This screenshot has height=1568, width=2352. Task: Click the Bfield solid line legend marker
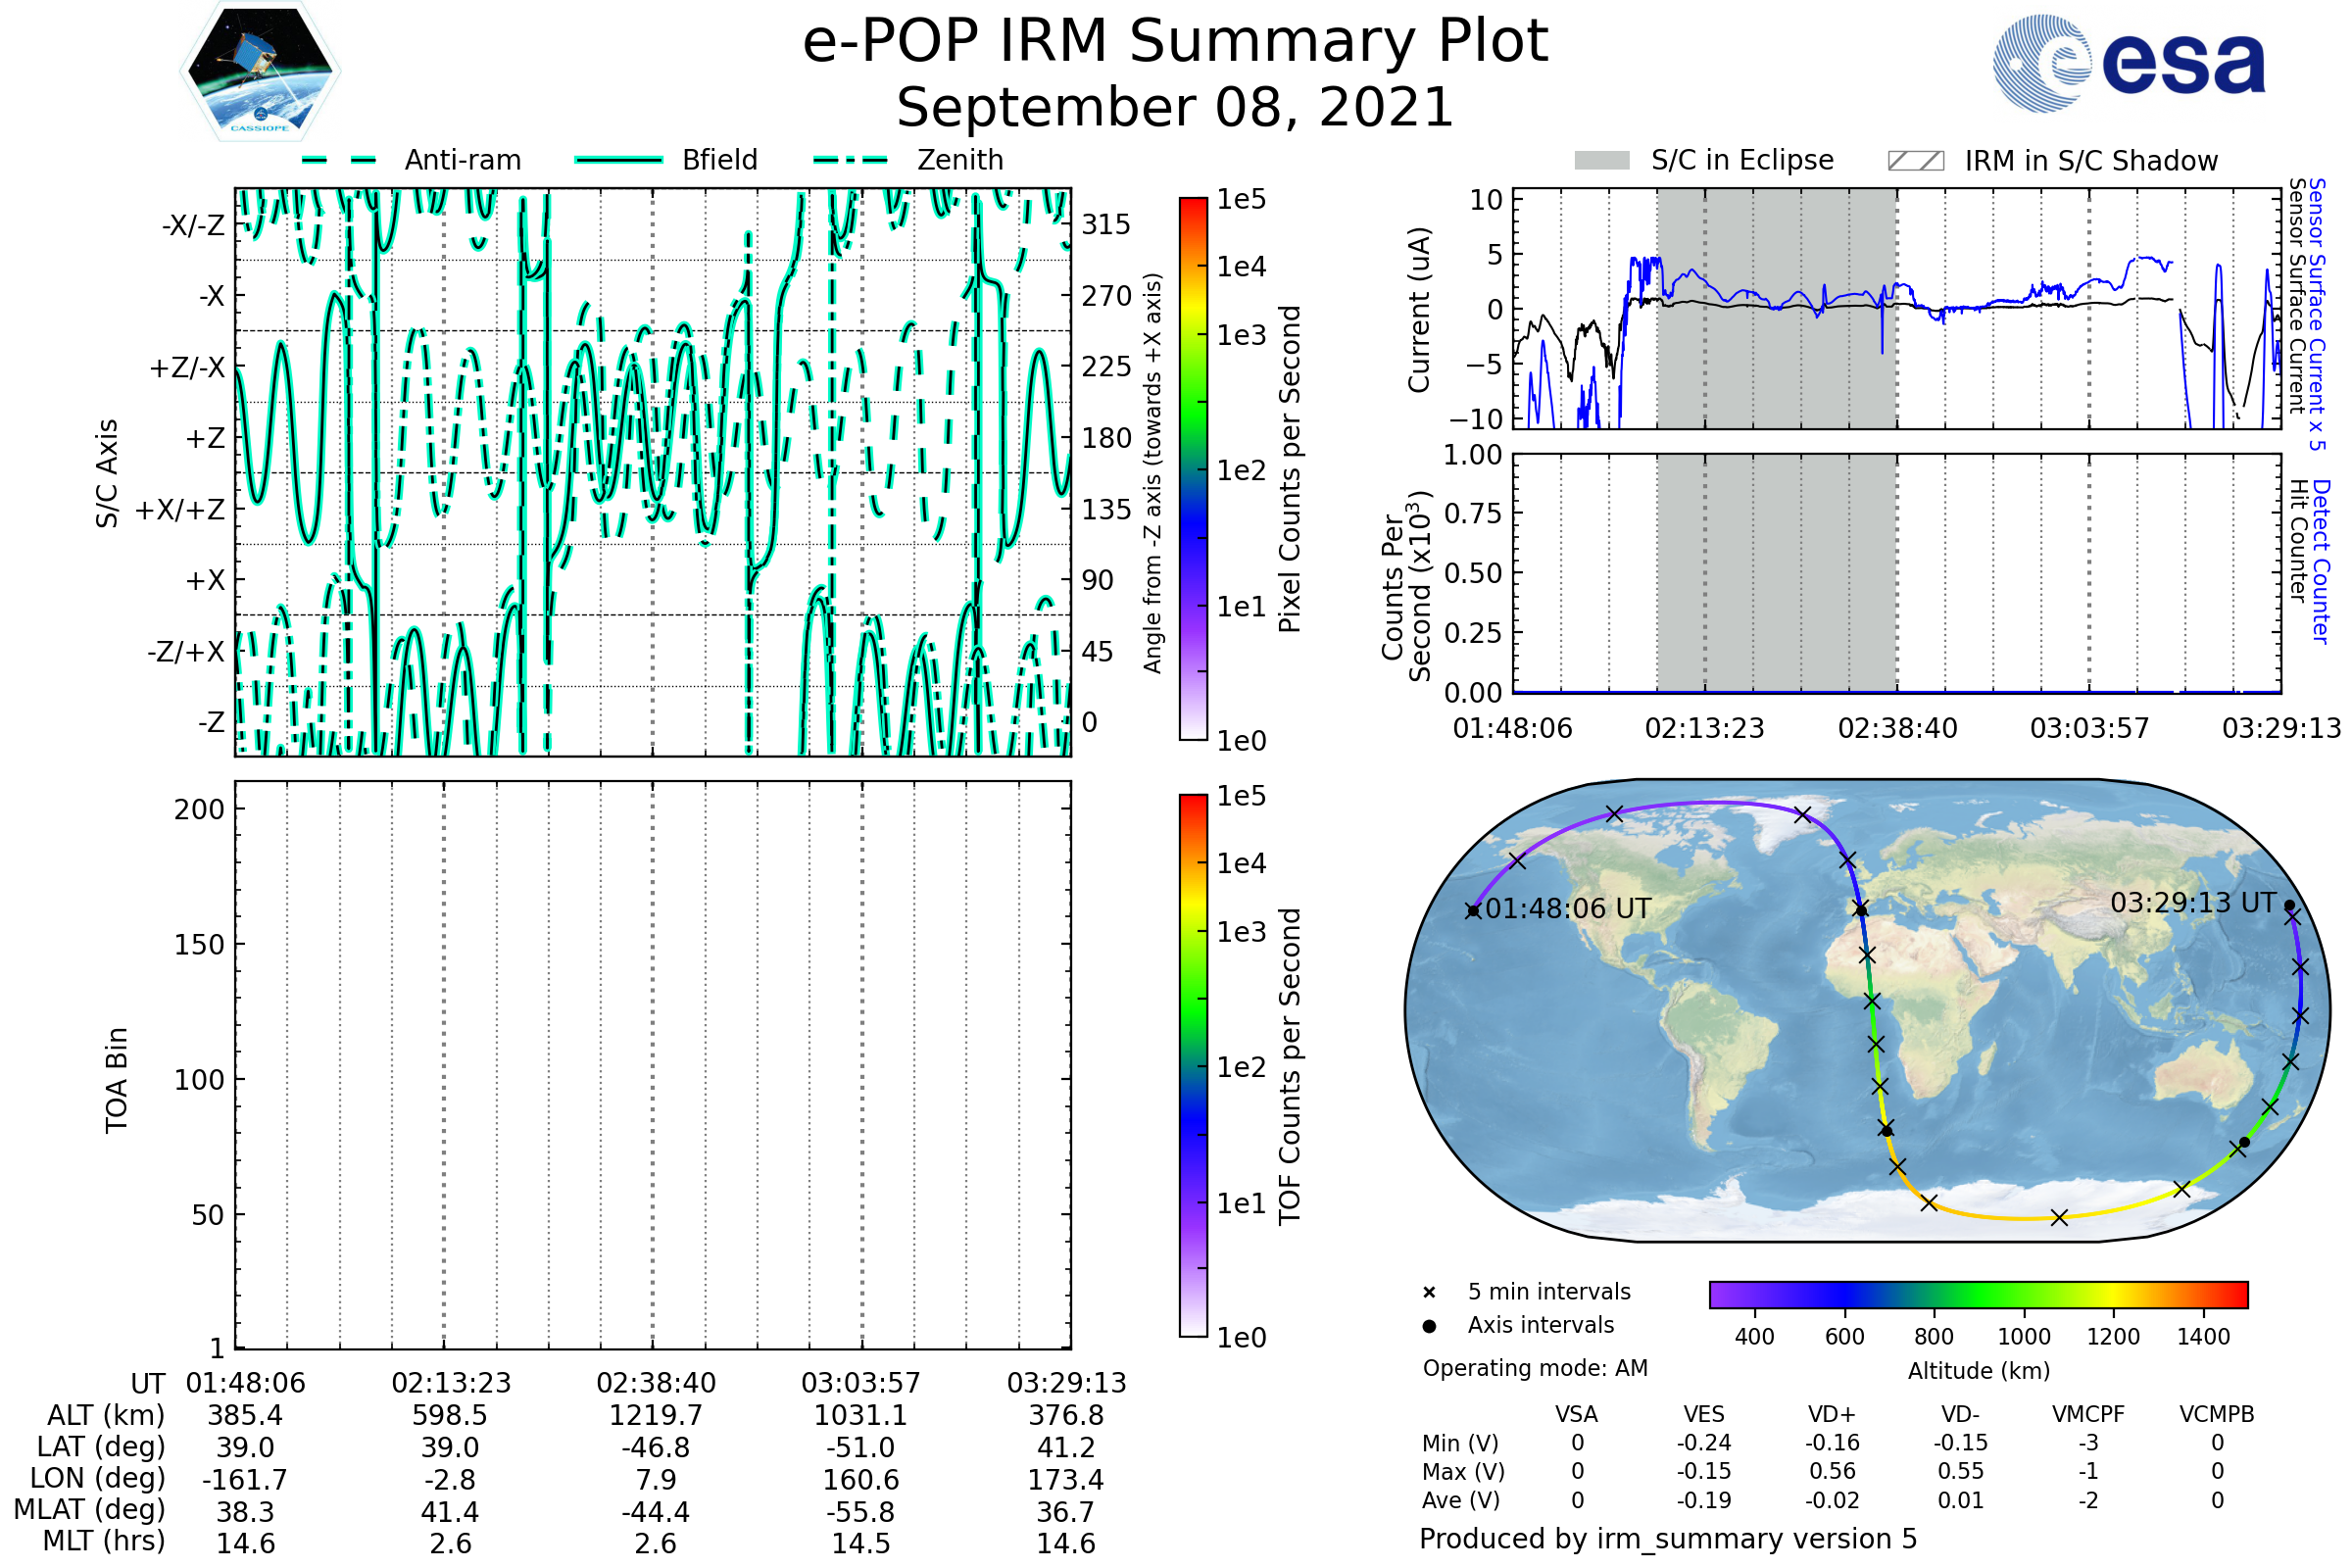point(618,161)
